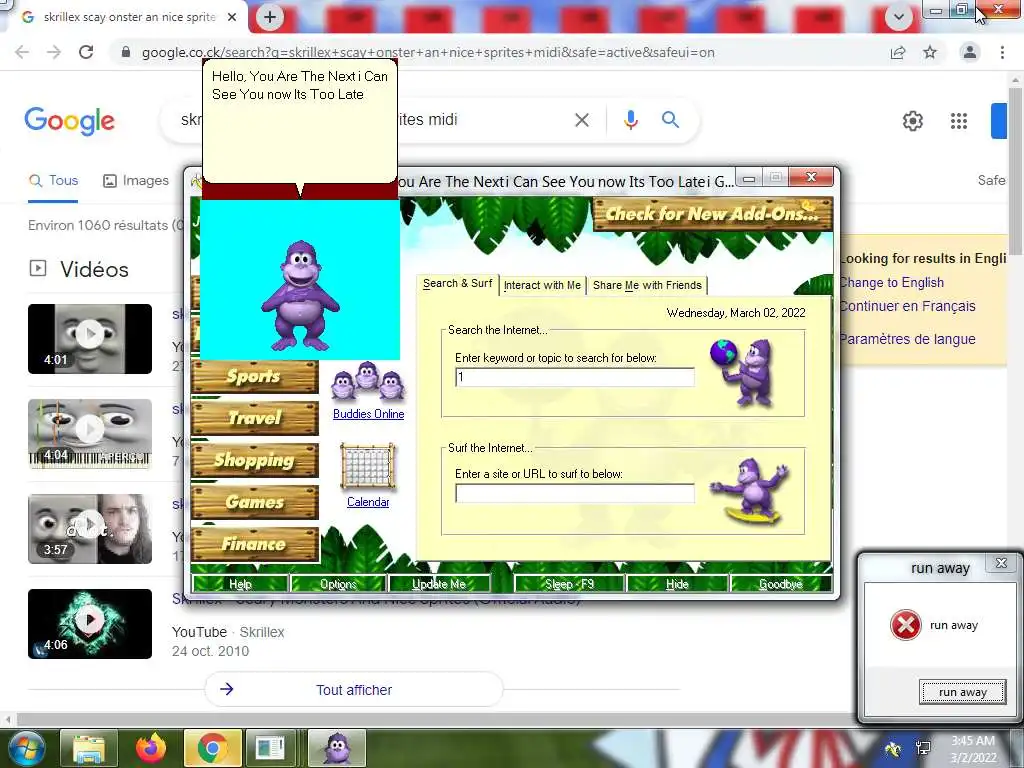Switch to Interact with Me tab
This screenshot has height=768, width=1024.
pyautogui.click(x=542, y=285)
